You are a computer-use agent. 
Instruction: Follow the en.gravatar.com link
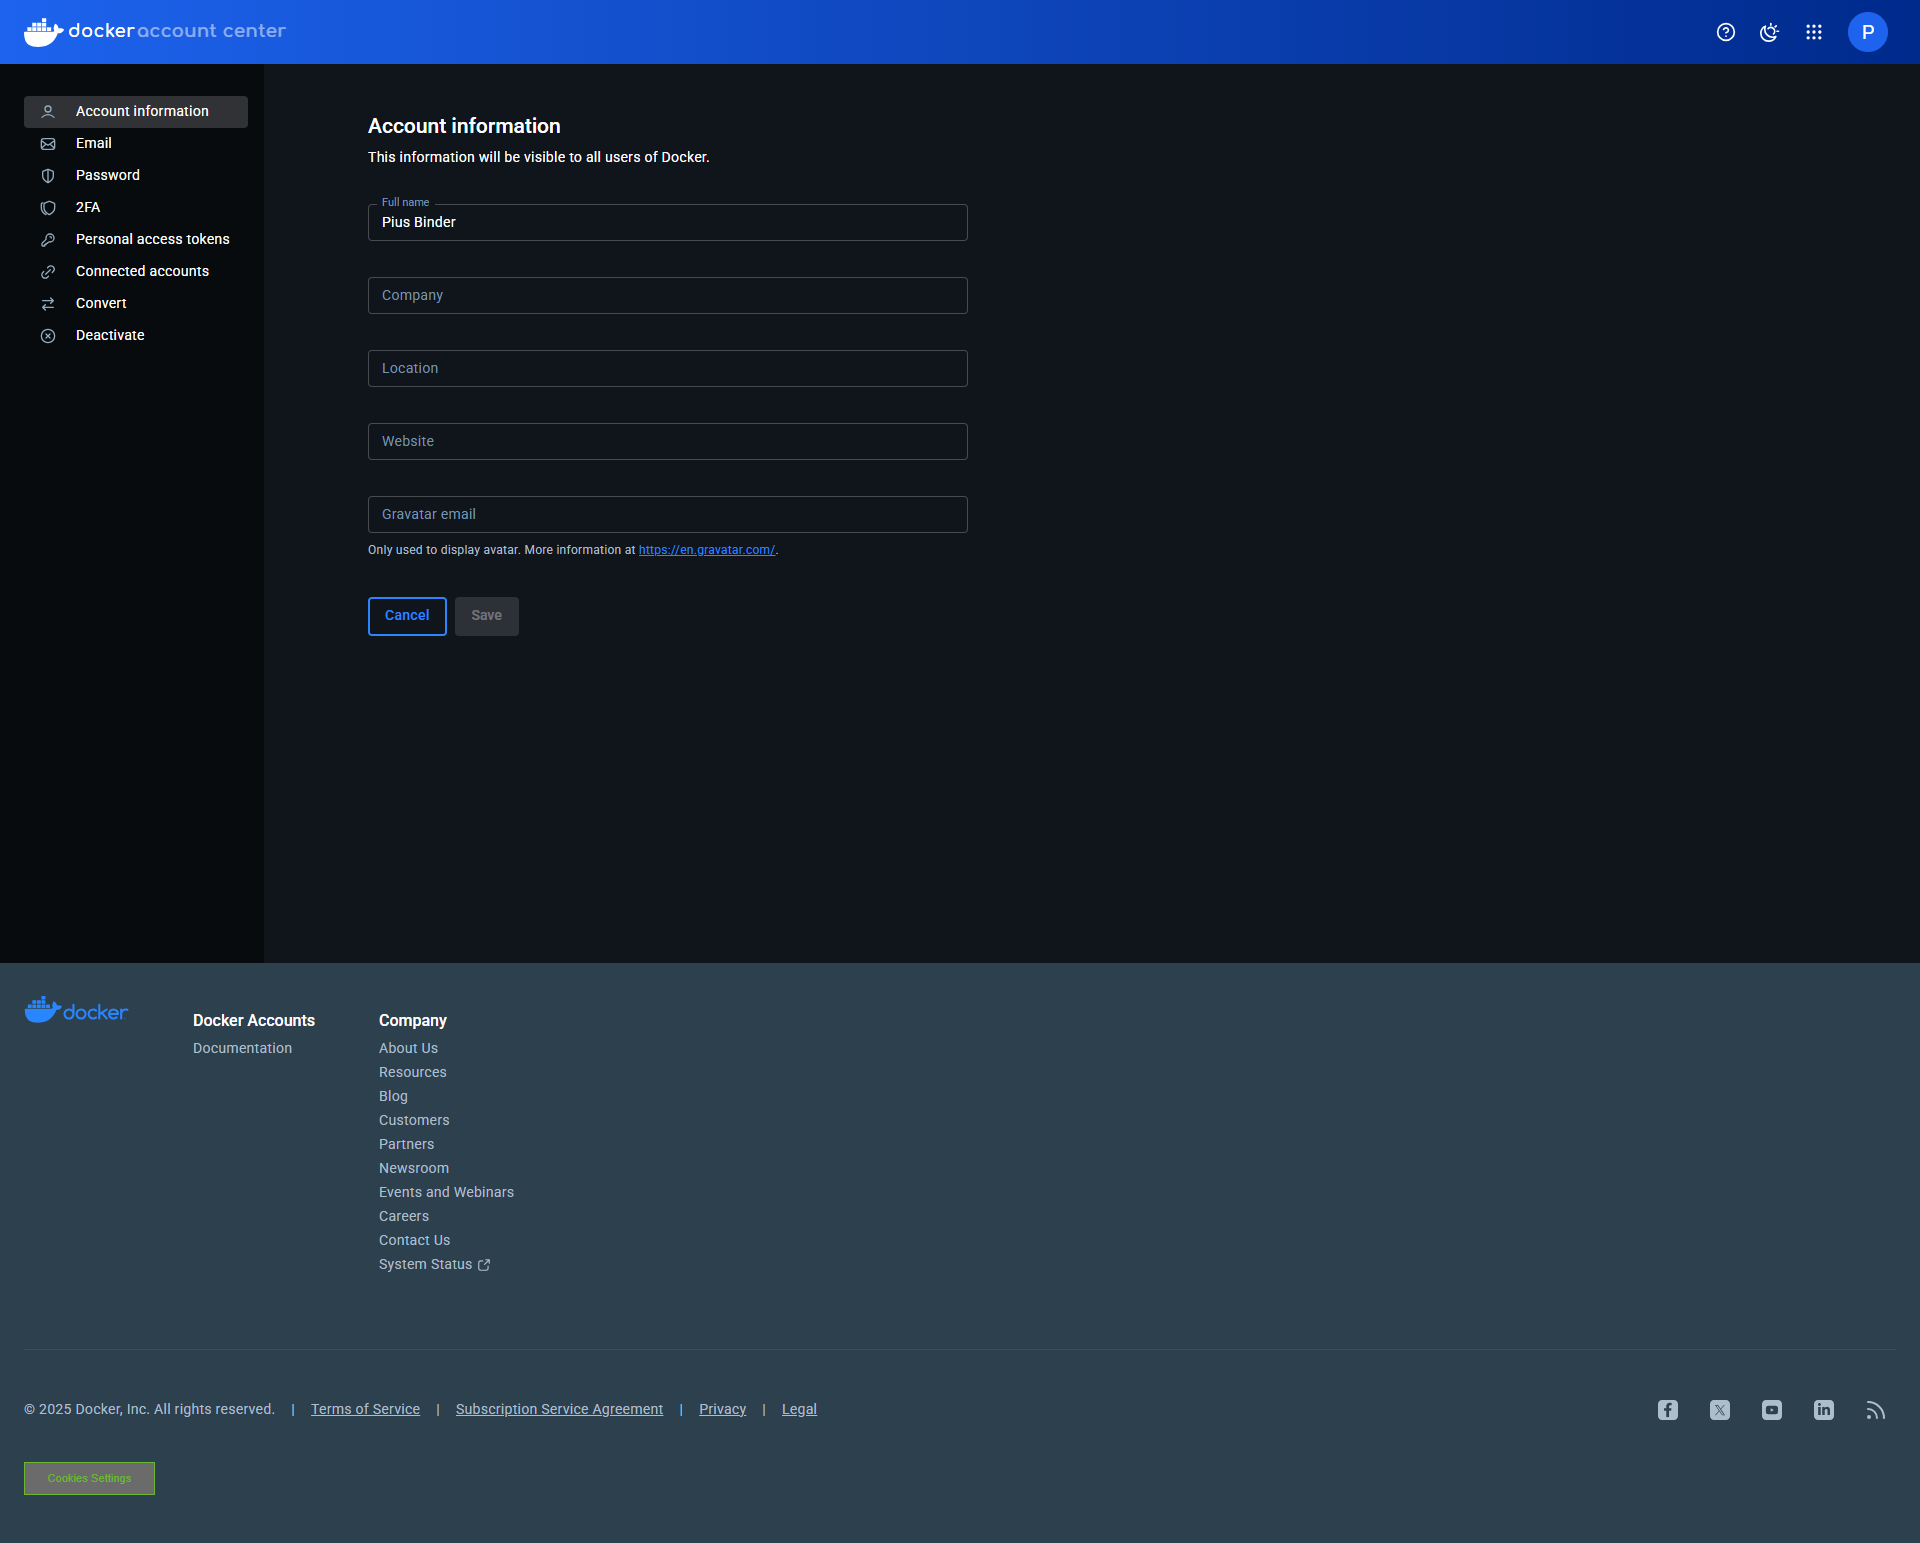click(x=706, y=550)
